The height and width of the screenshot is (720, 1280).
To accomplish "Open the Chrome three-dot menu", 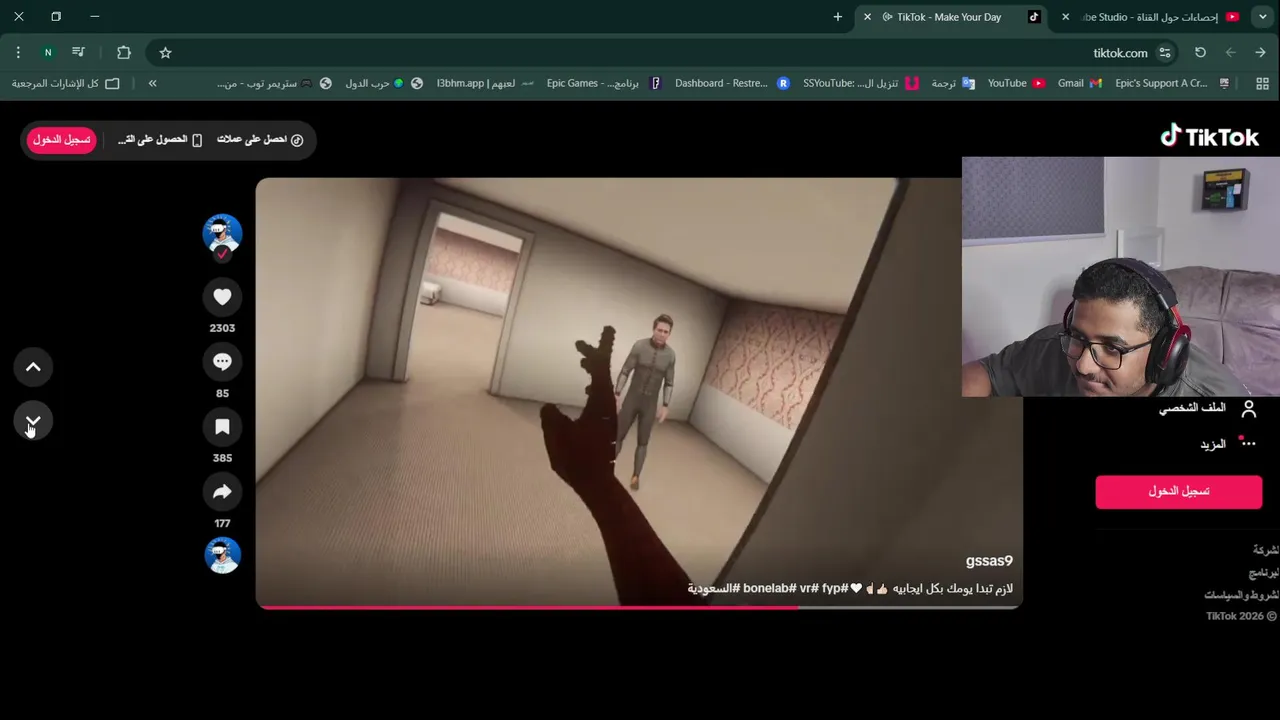I will (x=18, y=53).
